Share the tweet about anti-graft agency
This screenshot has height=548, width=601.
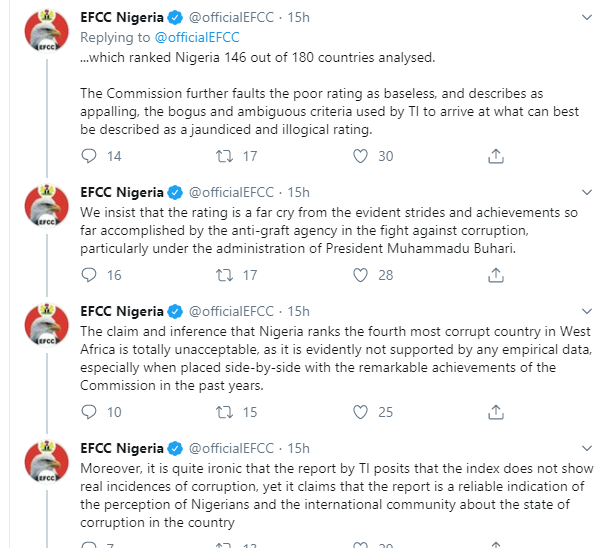(496, 275)
